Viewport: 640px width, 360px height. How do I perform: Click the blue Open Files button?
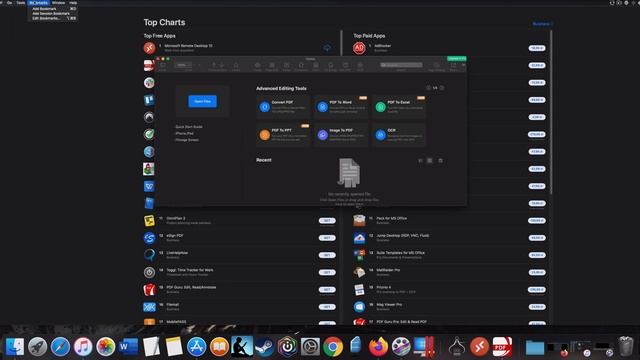(x=202, y=101)
